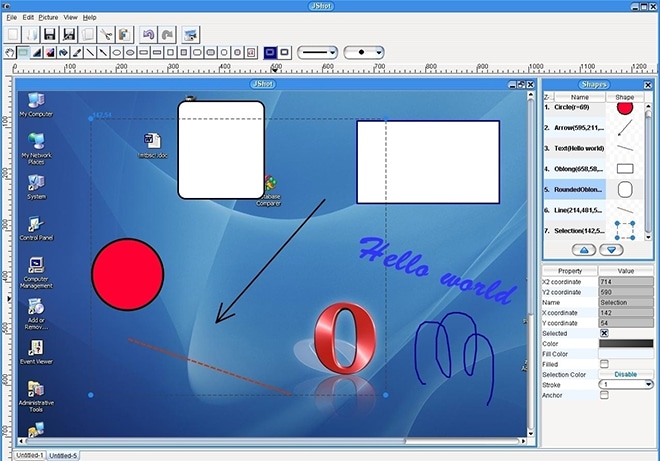Enable the Filled checkbox
Viewport: 660px width, 461px height.
[604, 363]
